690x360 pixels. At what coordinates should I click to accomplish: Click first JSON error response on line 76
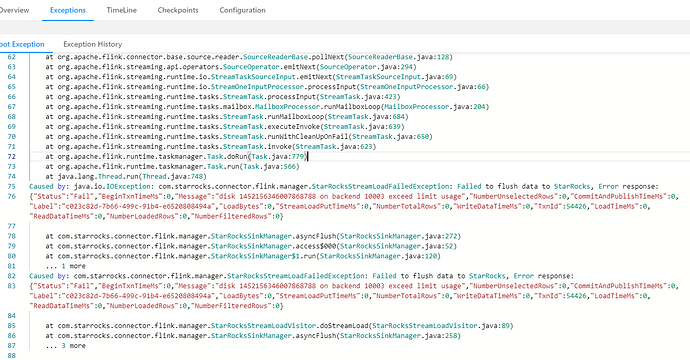click(354, 206)
